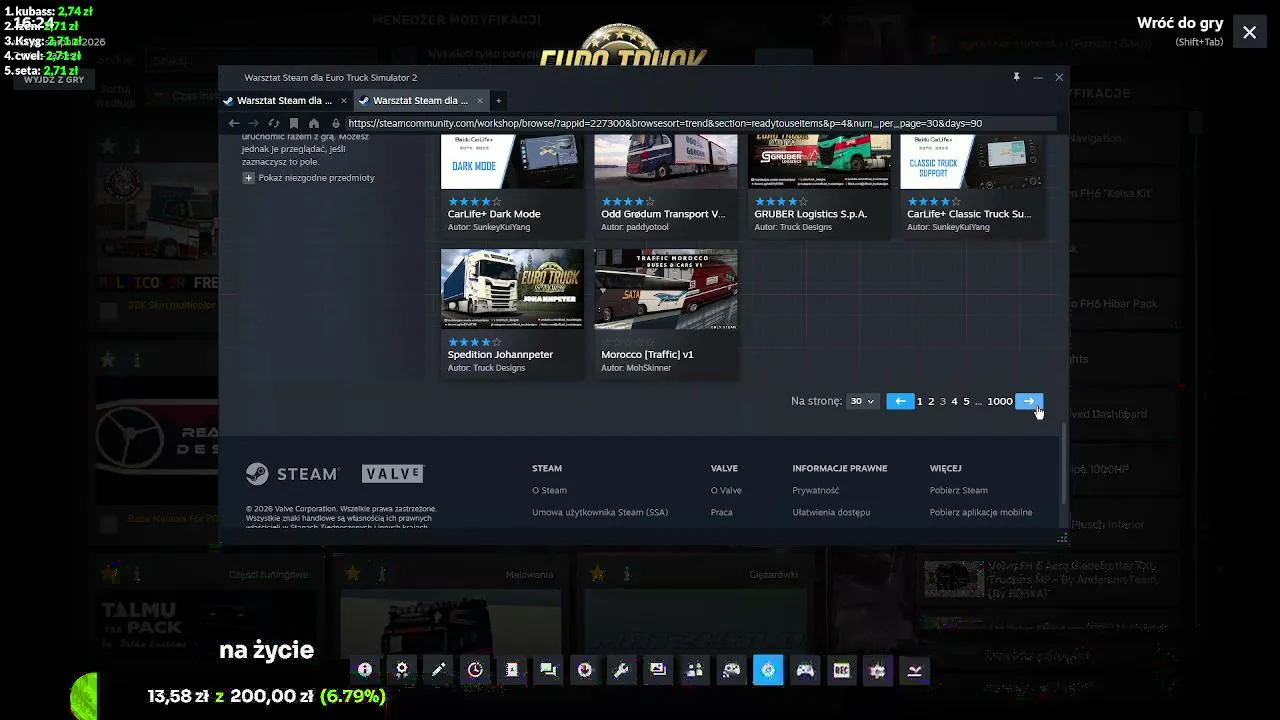Open the items per page dropdown showing 30
The image size is (1280, 720).
coord(862,401)
